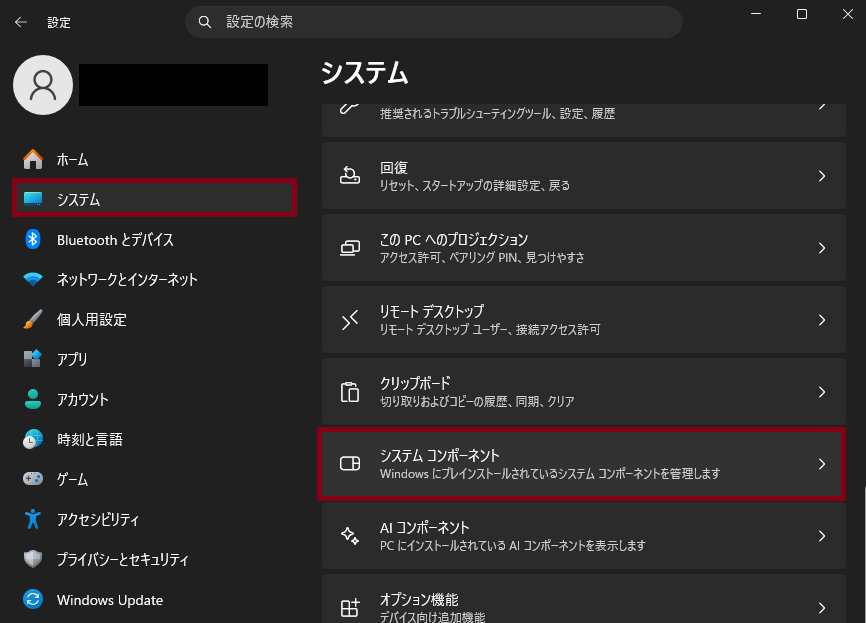Click the network Wi-Fi icon in sidebar
The image size is (866, 623).
(x=33, y=279)
